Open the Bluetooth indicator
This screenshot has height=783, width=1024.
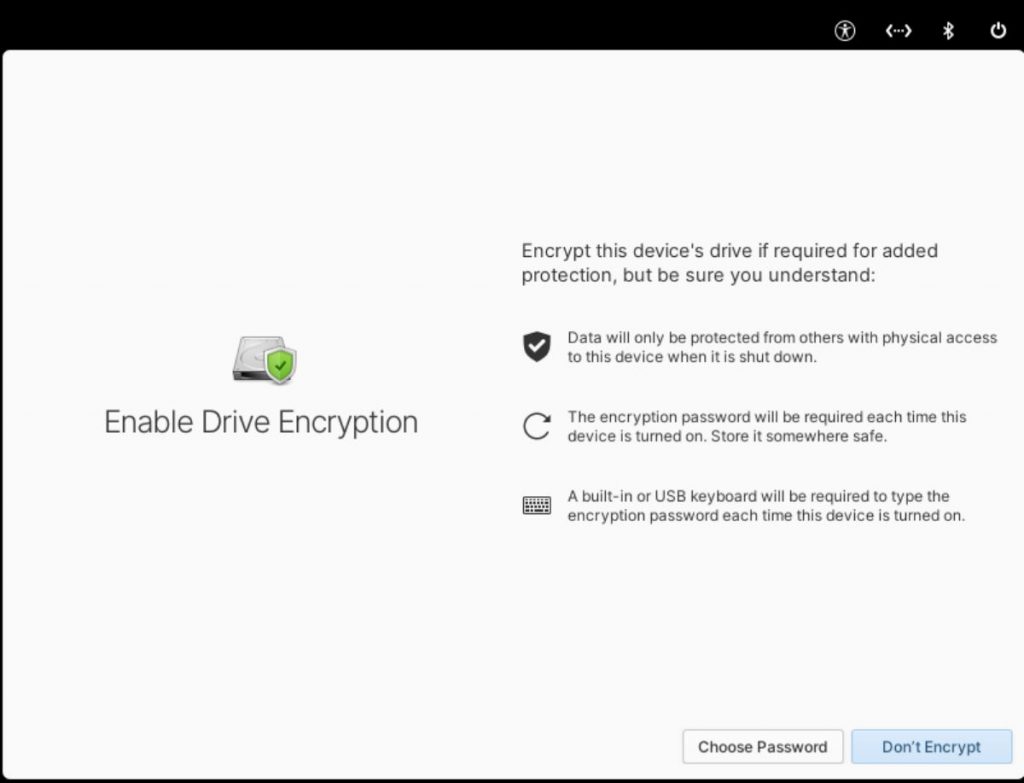pos(949,31)
